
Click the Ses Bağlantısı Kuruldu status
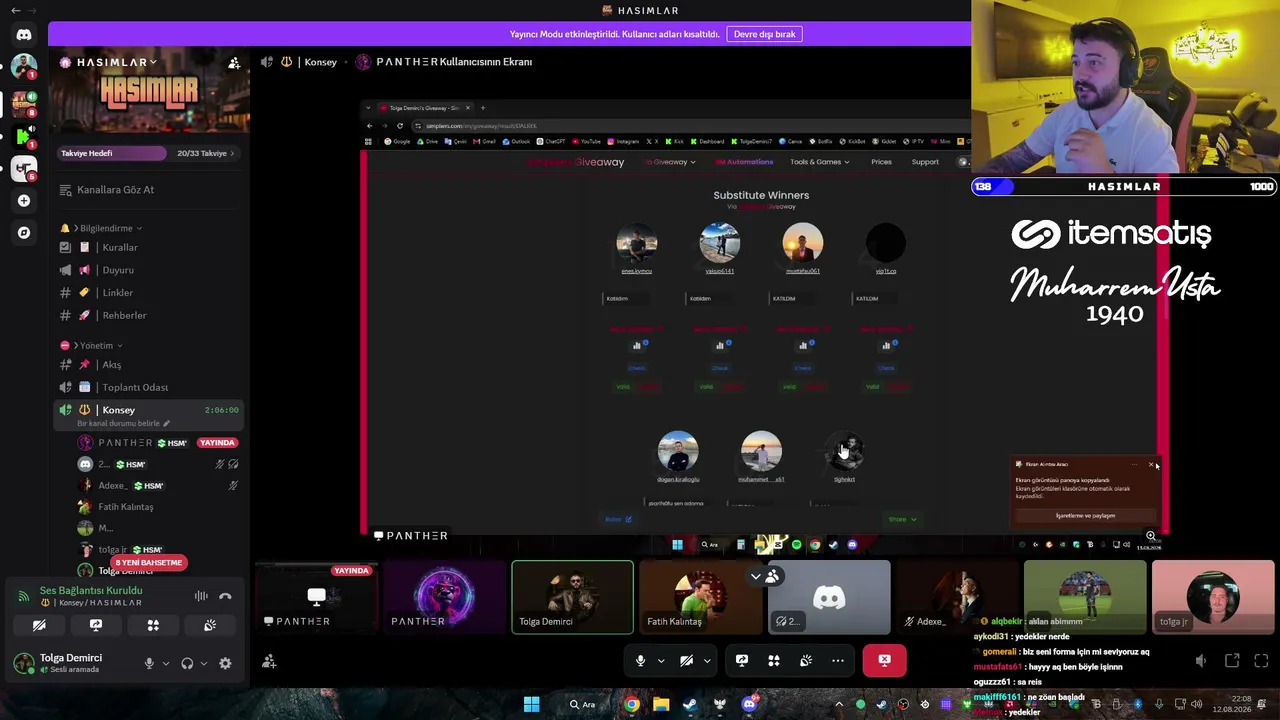(91, 590)
